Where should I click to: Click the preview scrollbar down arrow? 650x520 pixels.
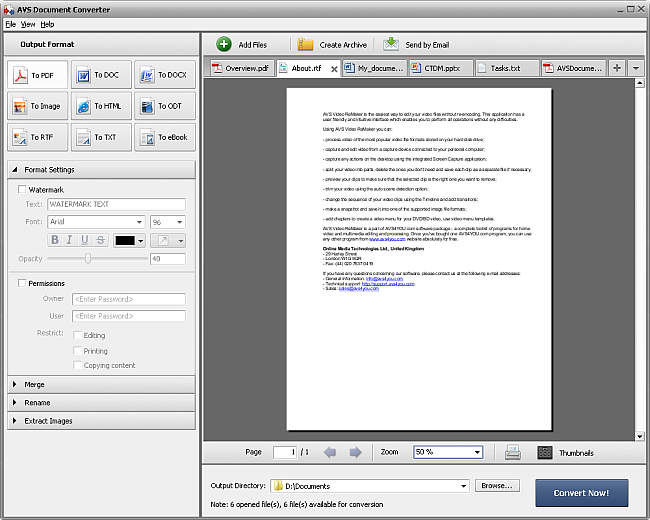pos(640,436)
